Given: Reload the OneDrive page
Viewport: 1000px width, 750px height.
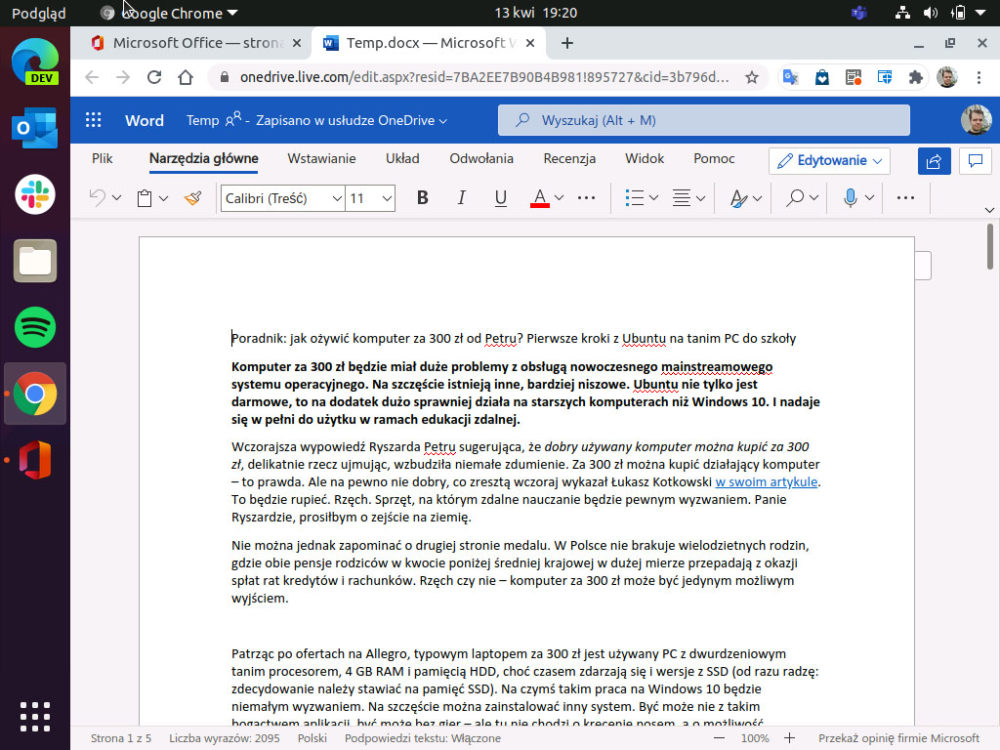Looking at the screenshot, I should coord(154,78).
